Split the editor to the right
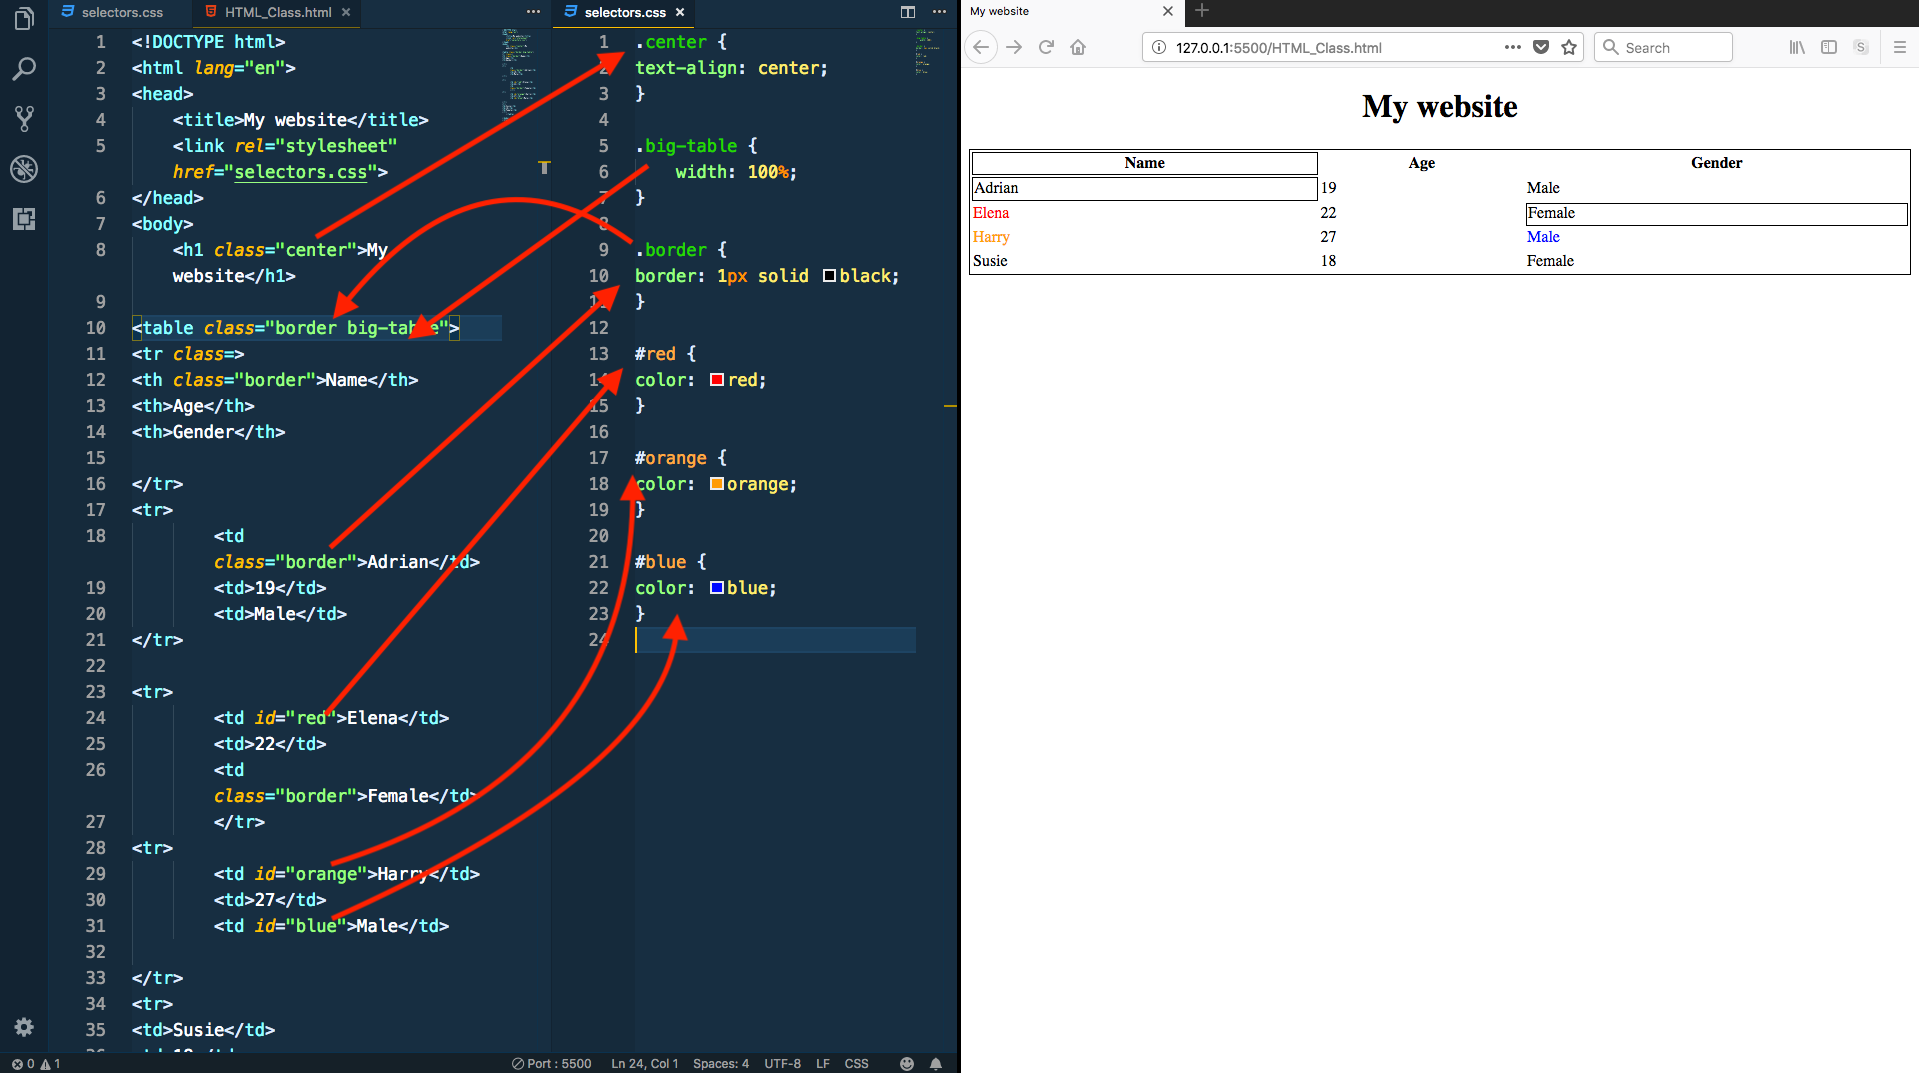The width and height of the screenshot is (1919, 1073). pos(908,12)
